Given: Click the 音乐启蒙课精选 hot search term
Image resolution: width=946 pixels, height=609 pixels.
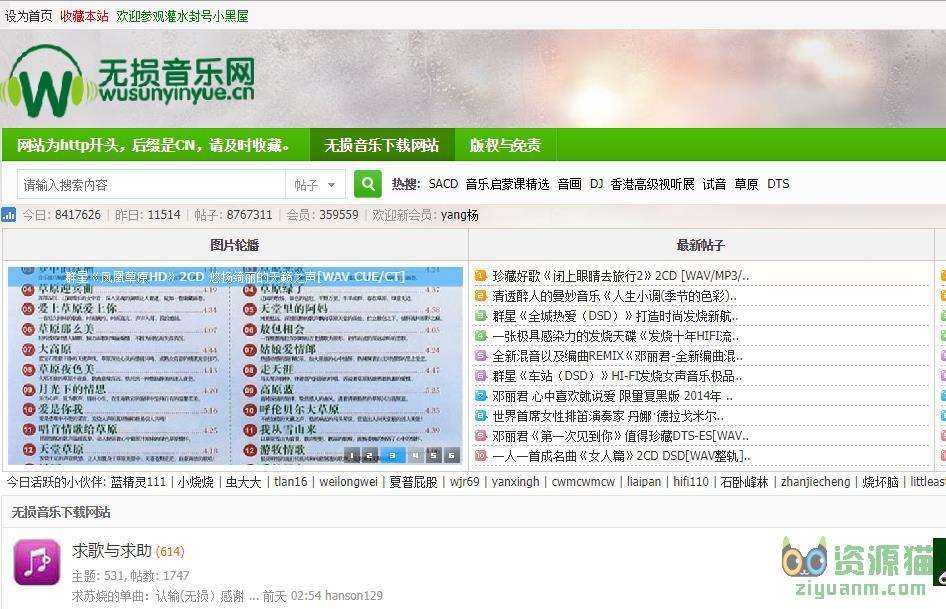Looking at the screenshot, I should tap(507, 184).
